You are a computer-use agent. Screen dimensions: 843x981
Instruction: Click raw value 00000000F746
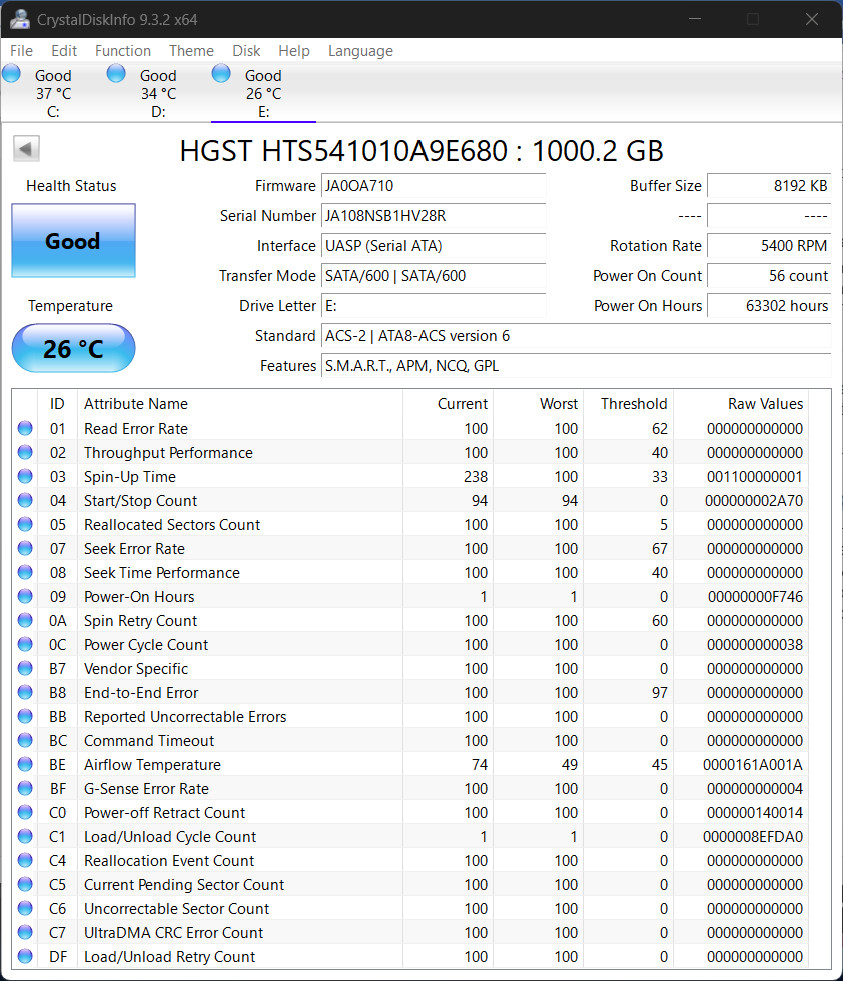pyautogui.click(x=755, y=597)
